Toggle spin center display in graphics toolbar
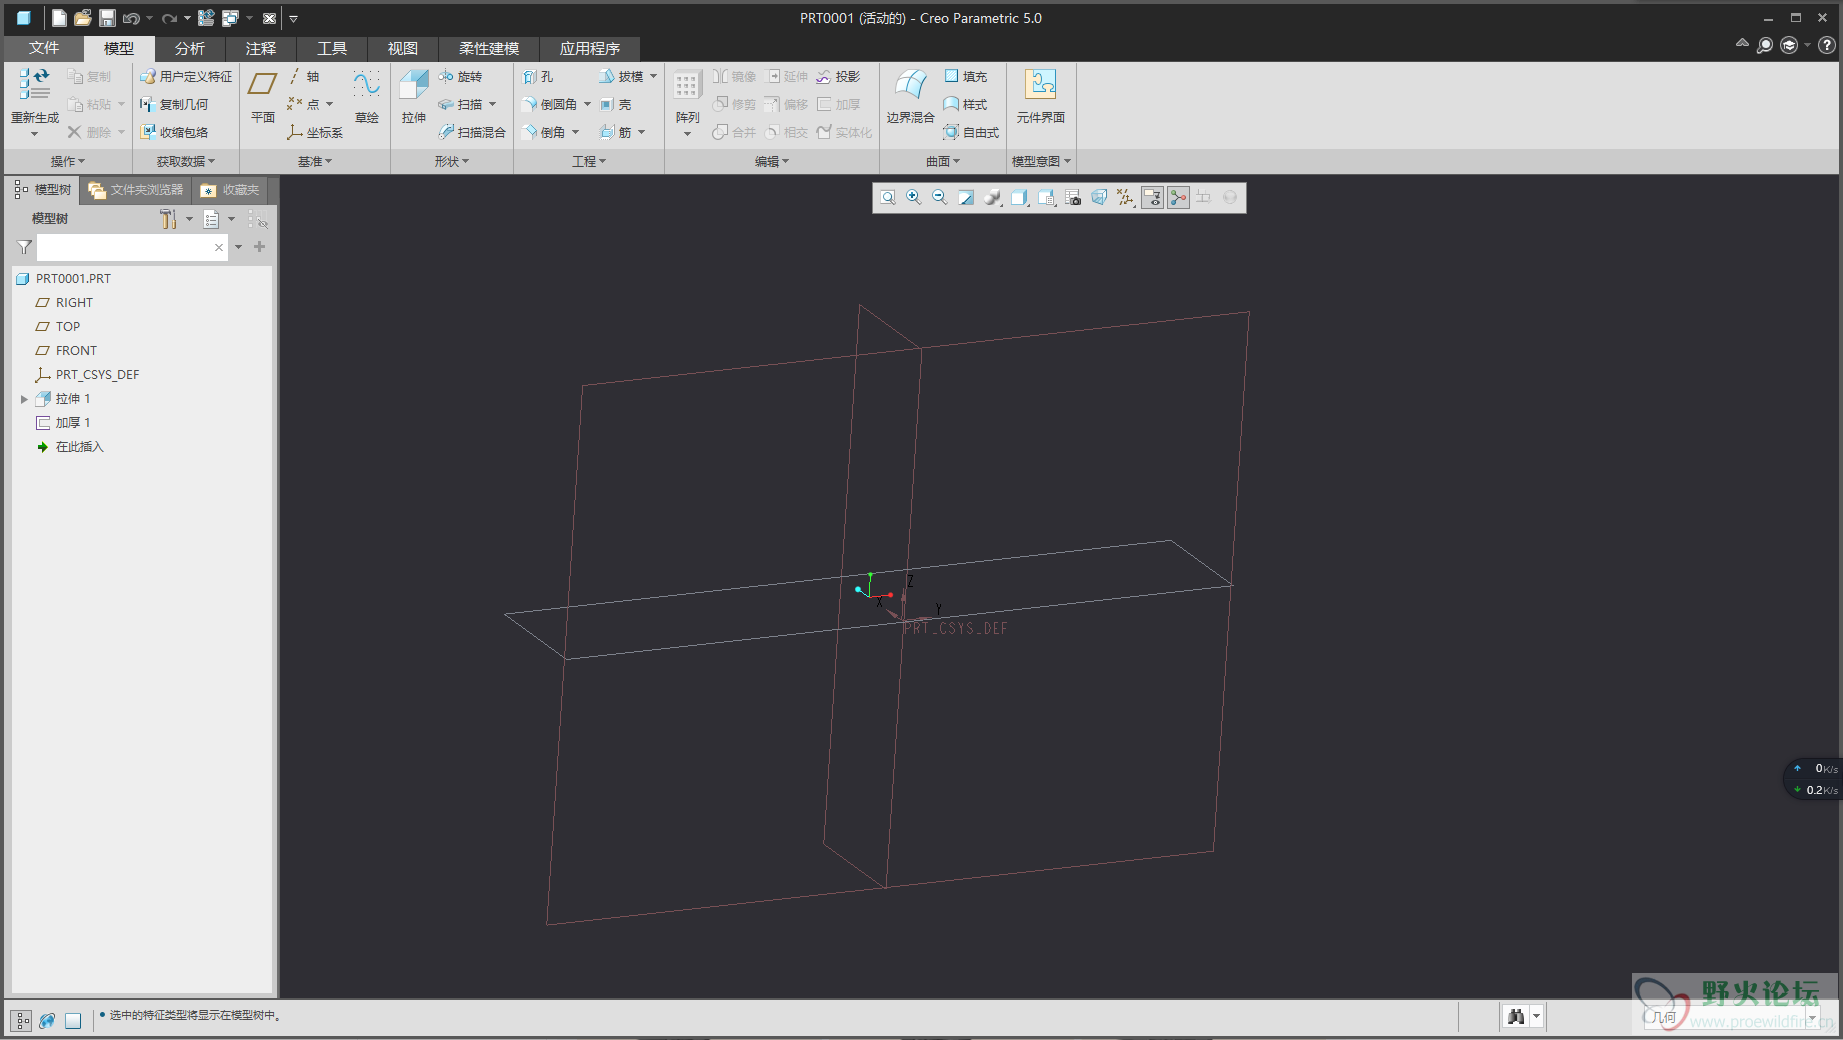 pyautogui.click(x=1179, y=198)
